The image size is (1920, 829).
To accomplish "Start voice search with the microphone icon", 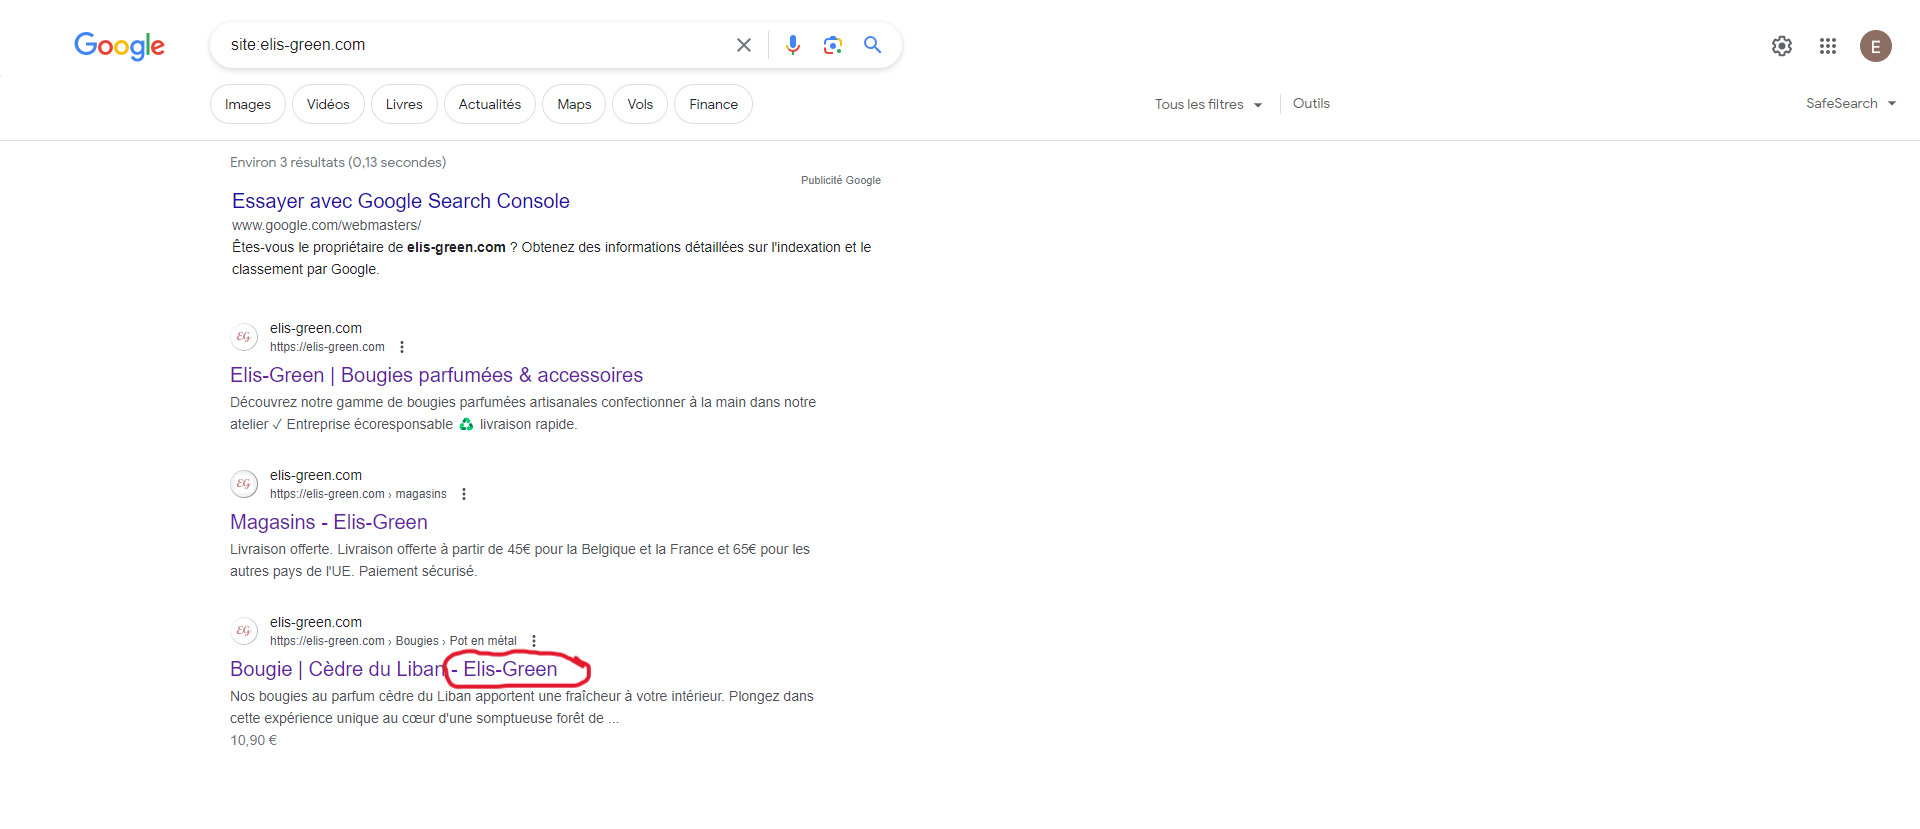I will [x=793, y=45].
